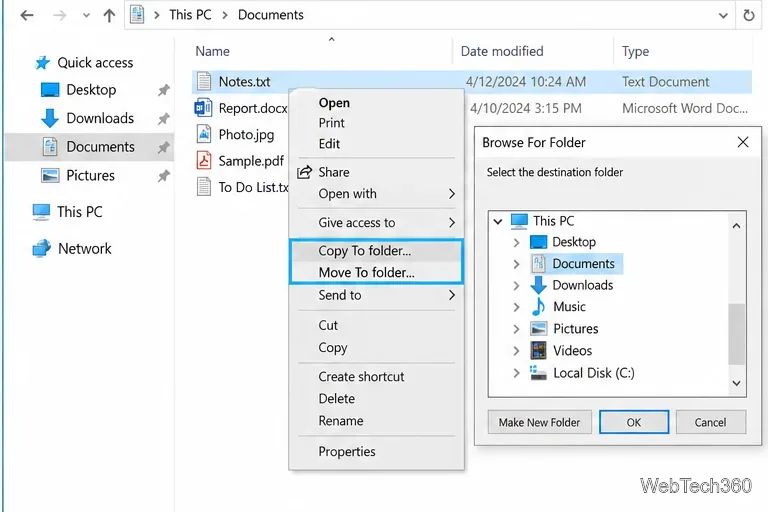The width and height of the screenshot is (768, 512).
Task: Click scroll down arrow in folder tree
Action: (x=736, y=383)
